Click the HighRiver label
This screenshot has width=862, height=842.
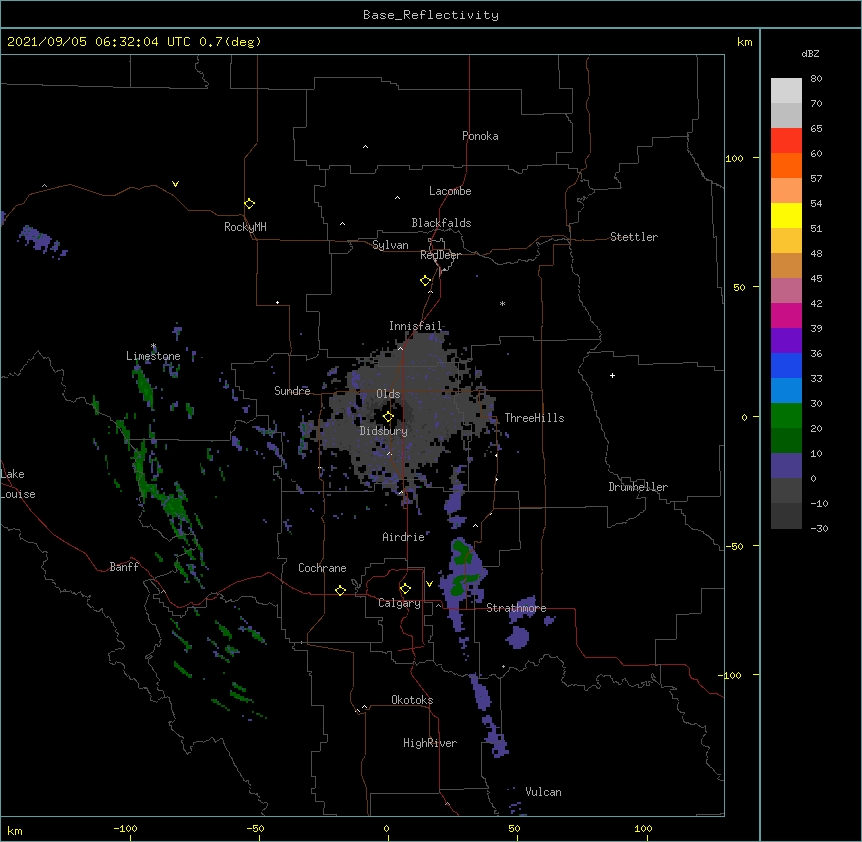(x=430, y=743)
